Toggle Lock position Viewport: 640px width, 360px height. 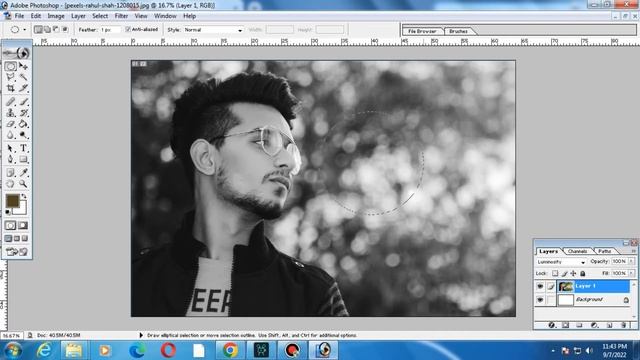coord(573,273)
